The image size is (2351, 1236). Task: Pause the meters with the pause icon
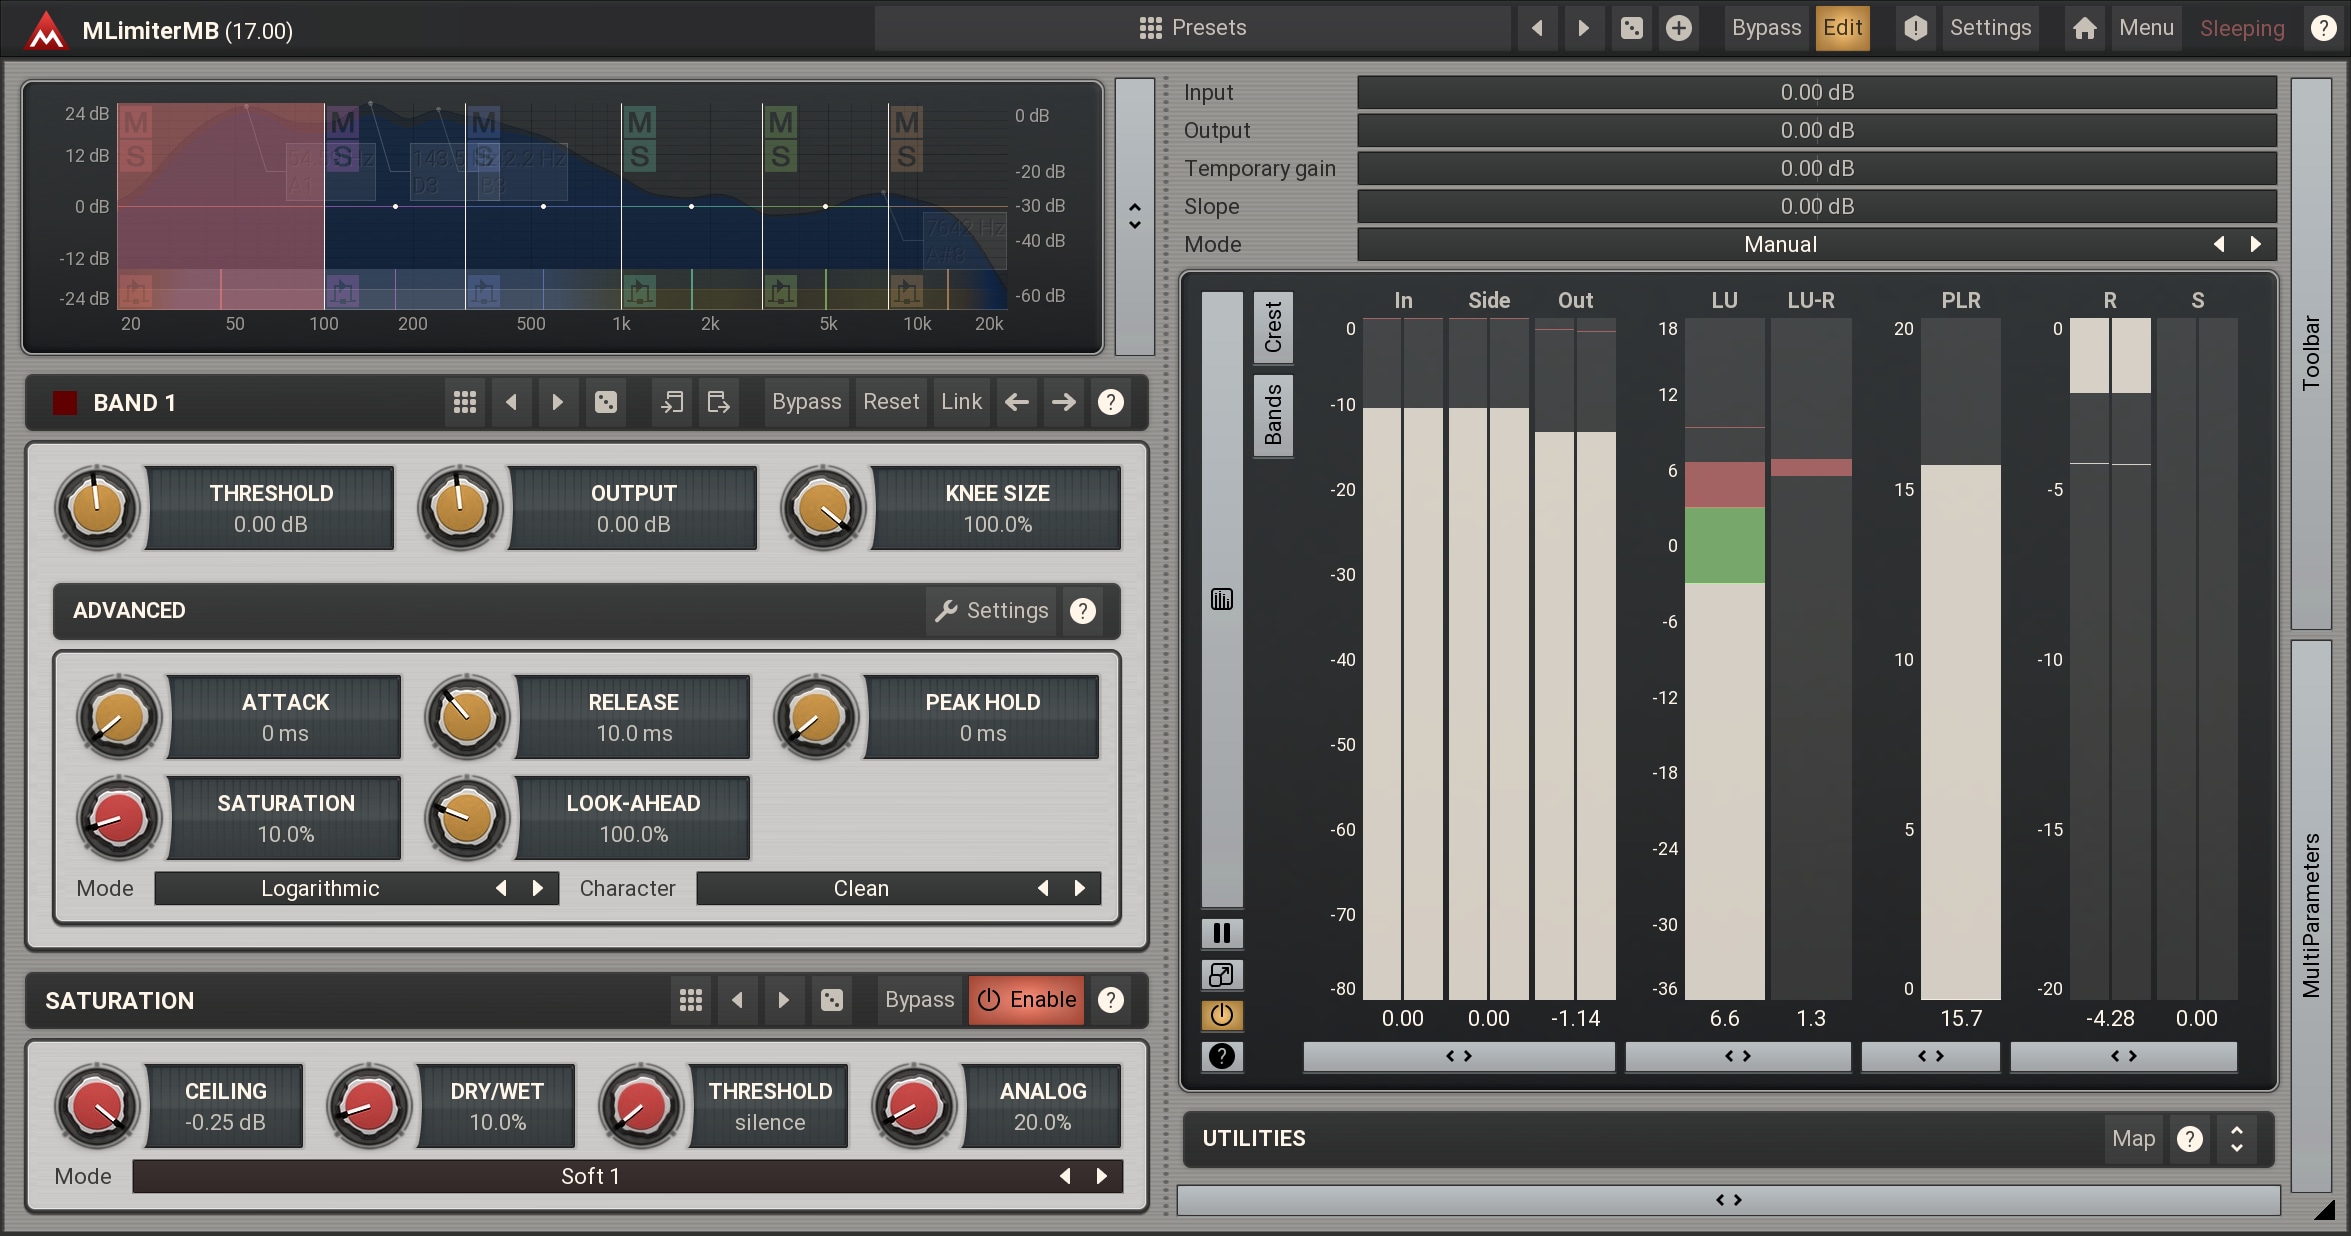(x=1221, y=933)
